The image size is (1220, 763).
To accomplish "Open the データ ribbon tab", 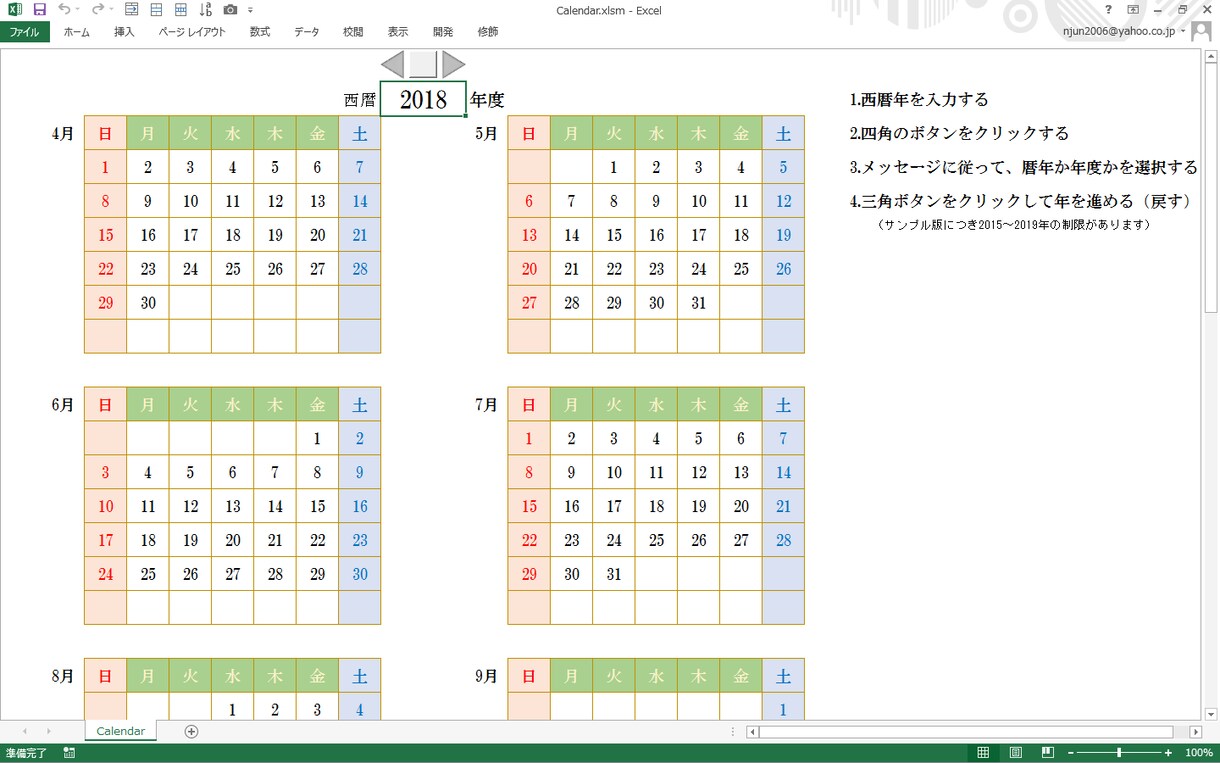I will tap(307, 32).
